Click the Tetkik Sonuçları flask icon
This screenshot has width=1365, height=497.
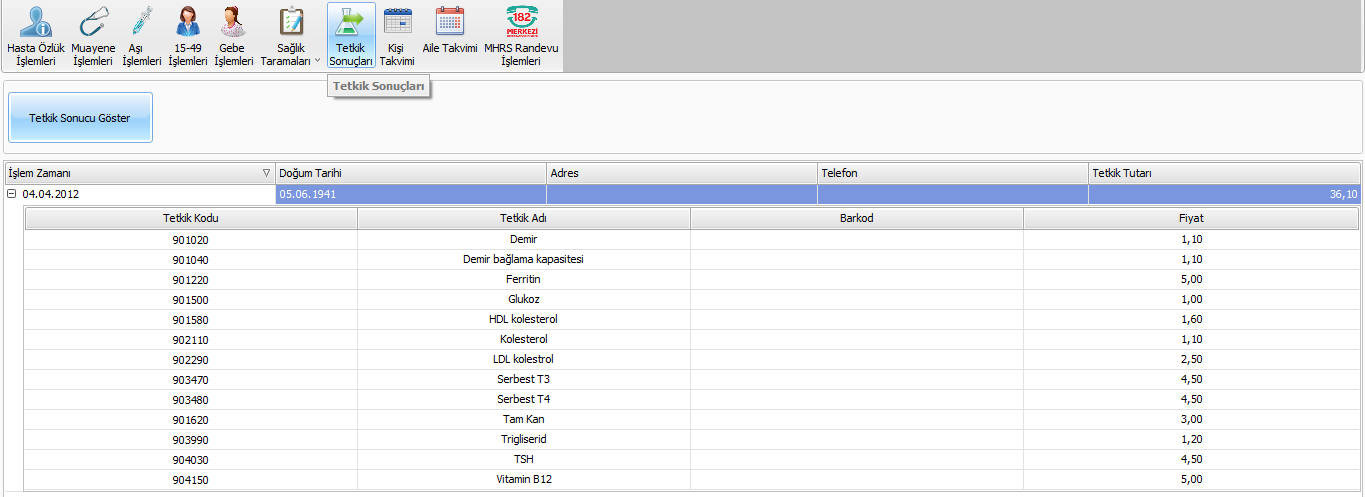tap(351, 22)
